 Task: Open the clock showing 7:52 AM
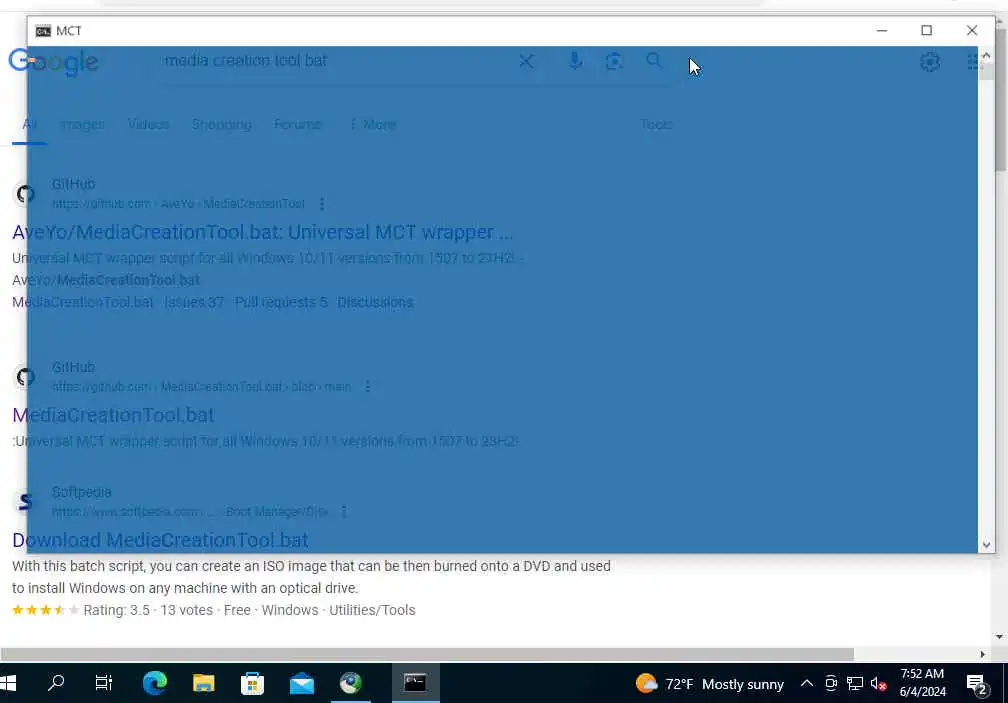[922, 682]
